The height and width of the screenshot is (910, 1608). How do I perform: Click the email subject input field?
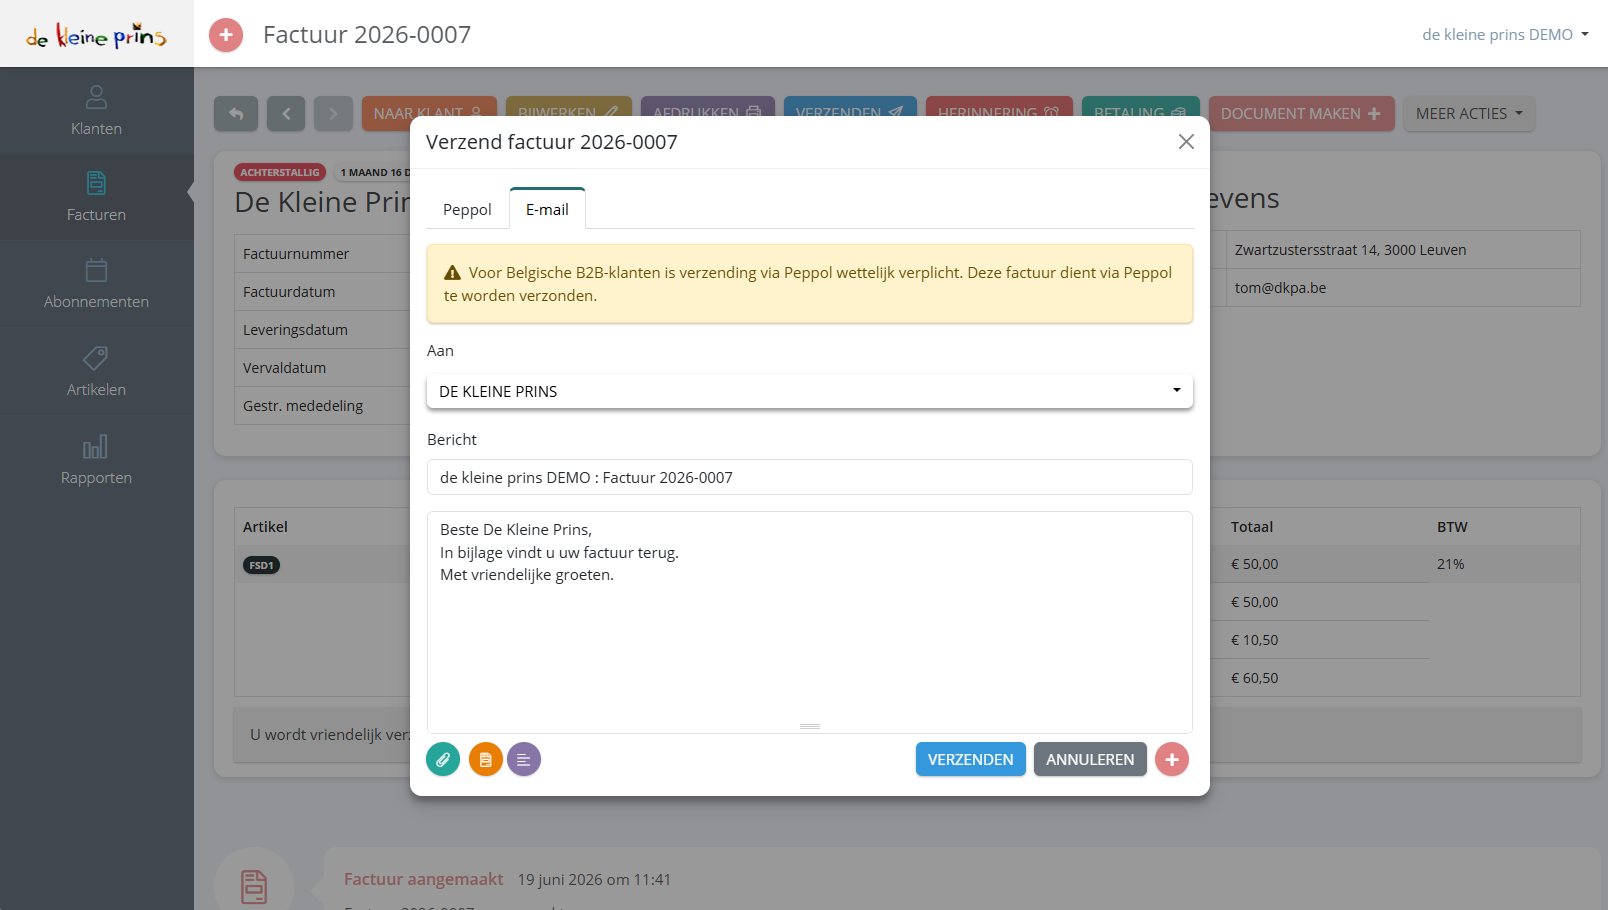[810, 477]
